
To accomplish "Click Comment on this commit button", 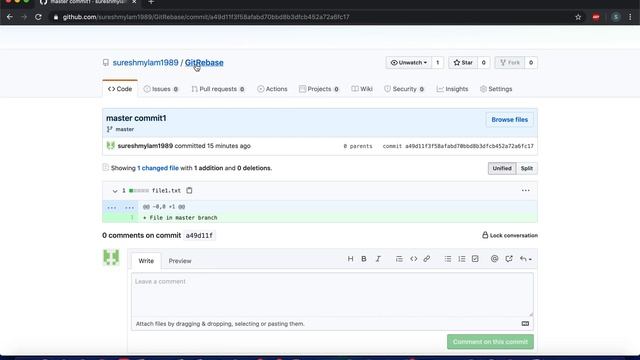I will pos(490,342).
